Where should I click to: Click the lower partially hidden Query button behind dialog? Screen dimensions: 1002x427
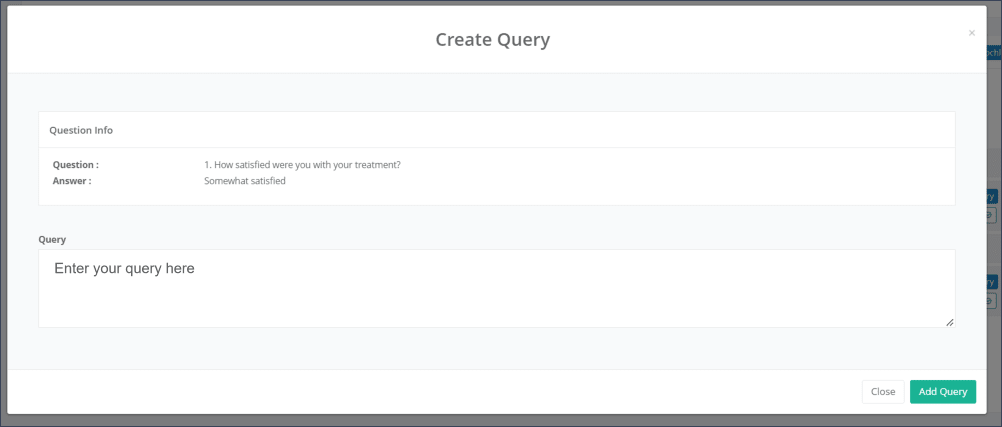coord(992,282)
